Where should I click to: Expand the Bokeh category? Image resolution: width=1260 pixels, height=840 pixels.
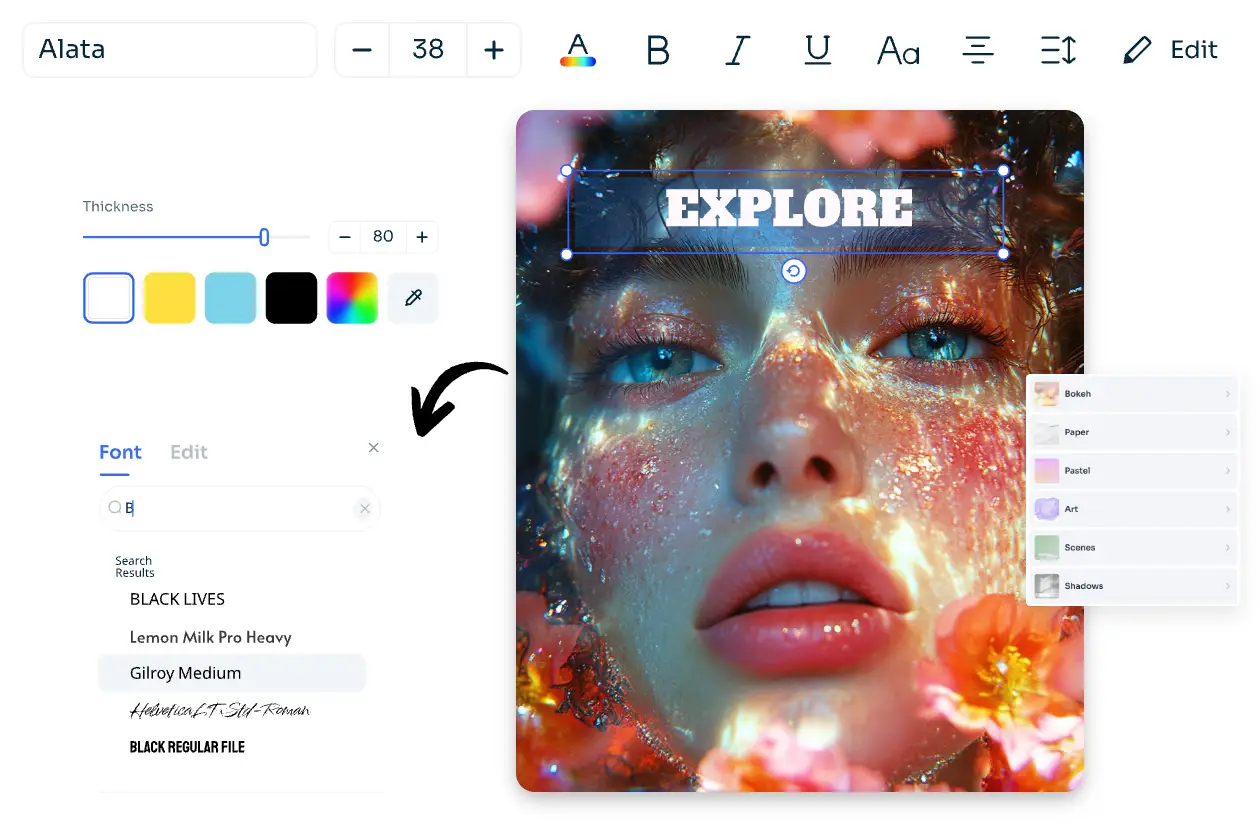tap(1132, 394)
